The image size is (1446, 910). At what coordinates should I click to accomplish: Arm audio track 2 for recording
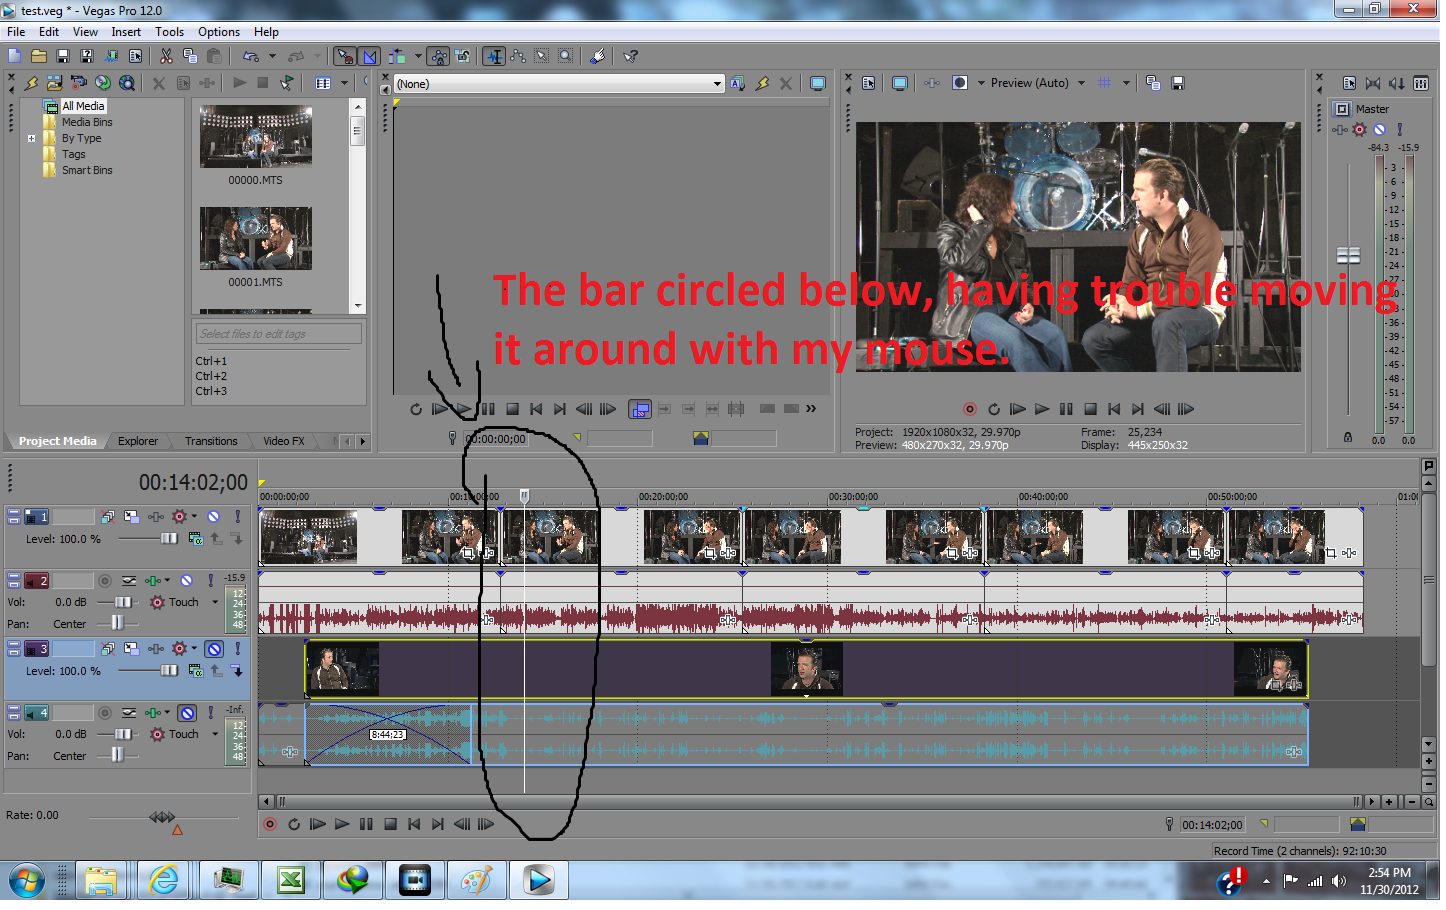click(105, 583)
